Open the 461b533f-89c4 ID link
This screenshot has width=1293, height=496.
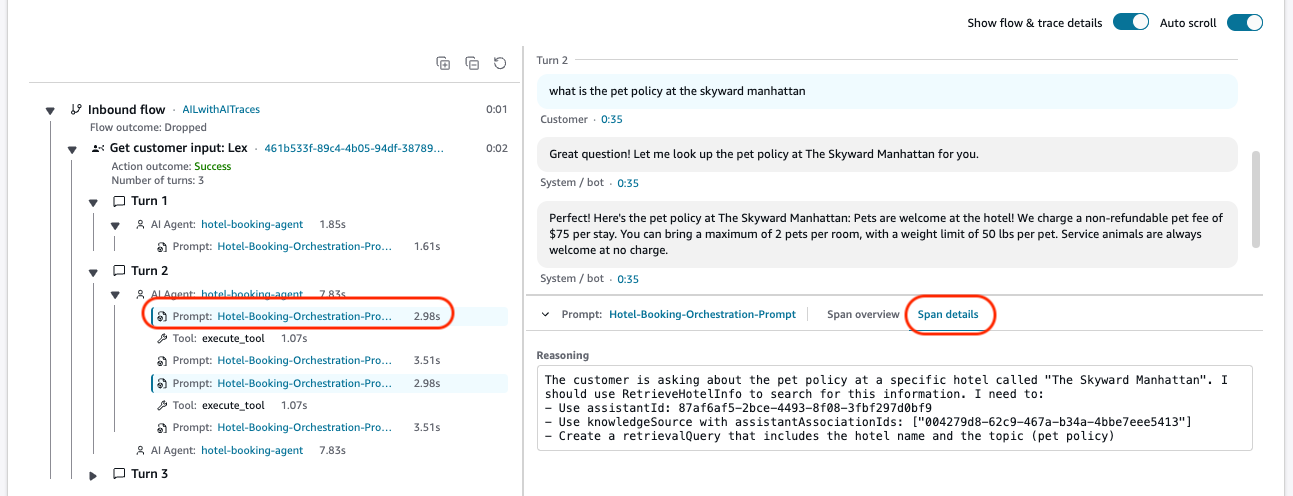pos(354,148)
